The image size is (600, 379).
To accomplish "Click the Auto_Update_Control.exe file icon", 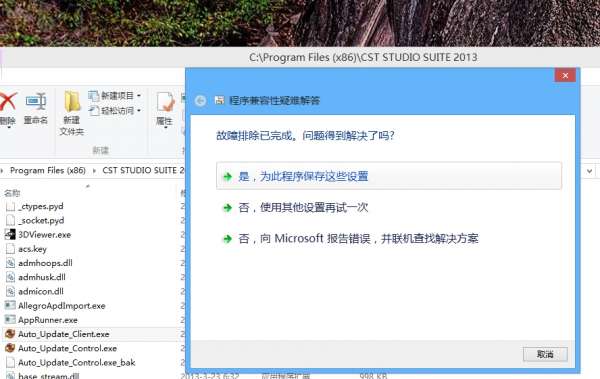I will (10, 348).
